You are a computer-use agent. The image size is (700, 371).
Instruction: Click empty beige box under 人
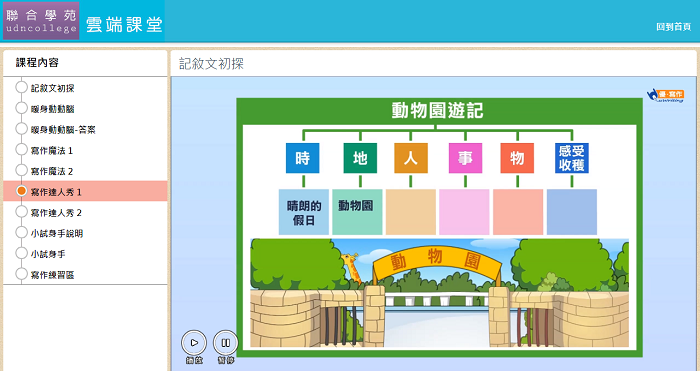pyautogui.click(x=411, y=212)
